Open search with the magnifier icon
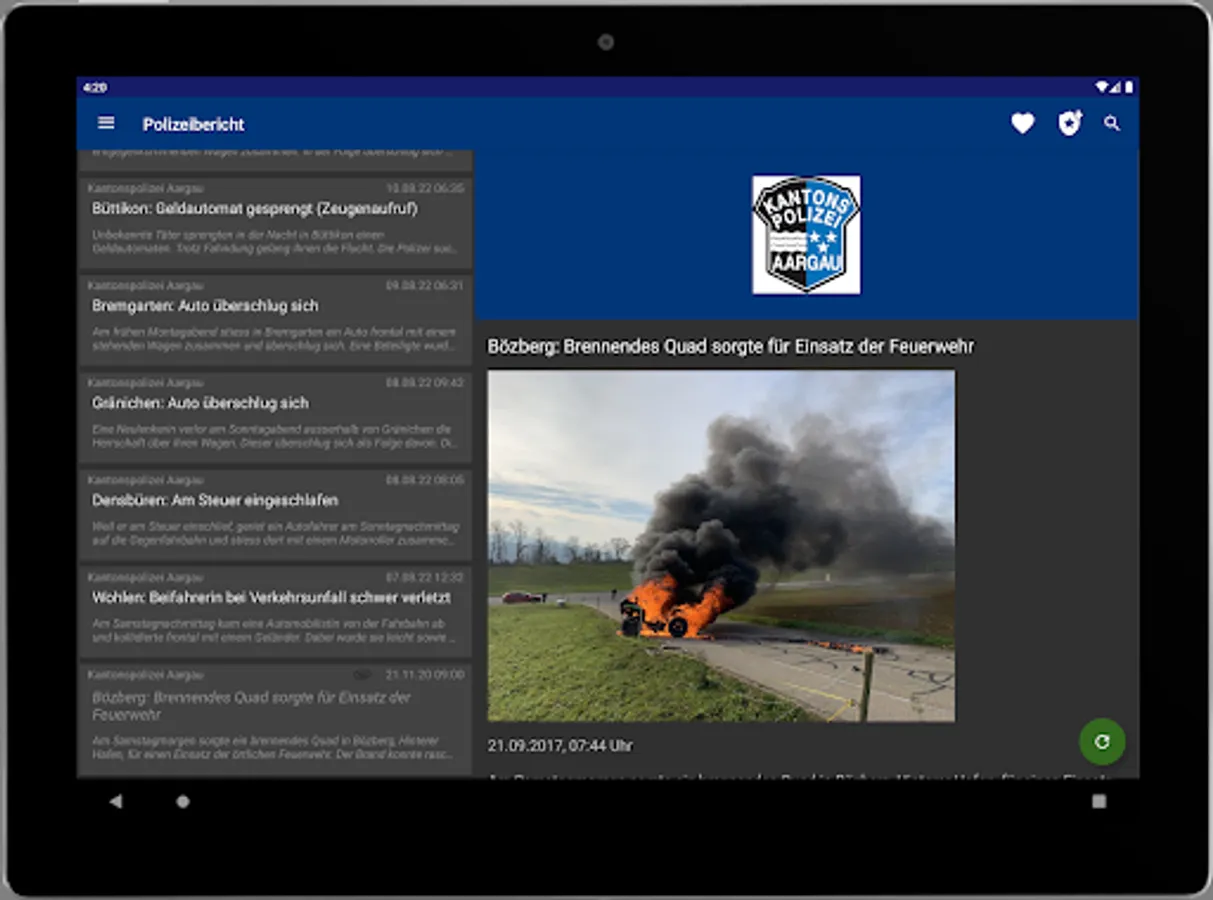 point(1112,124)
